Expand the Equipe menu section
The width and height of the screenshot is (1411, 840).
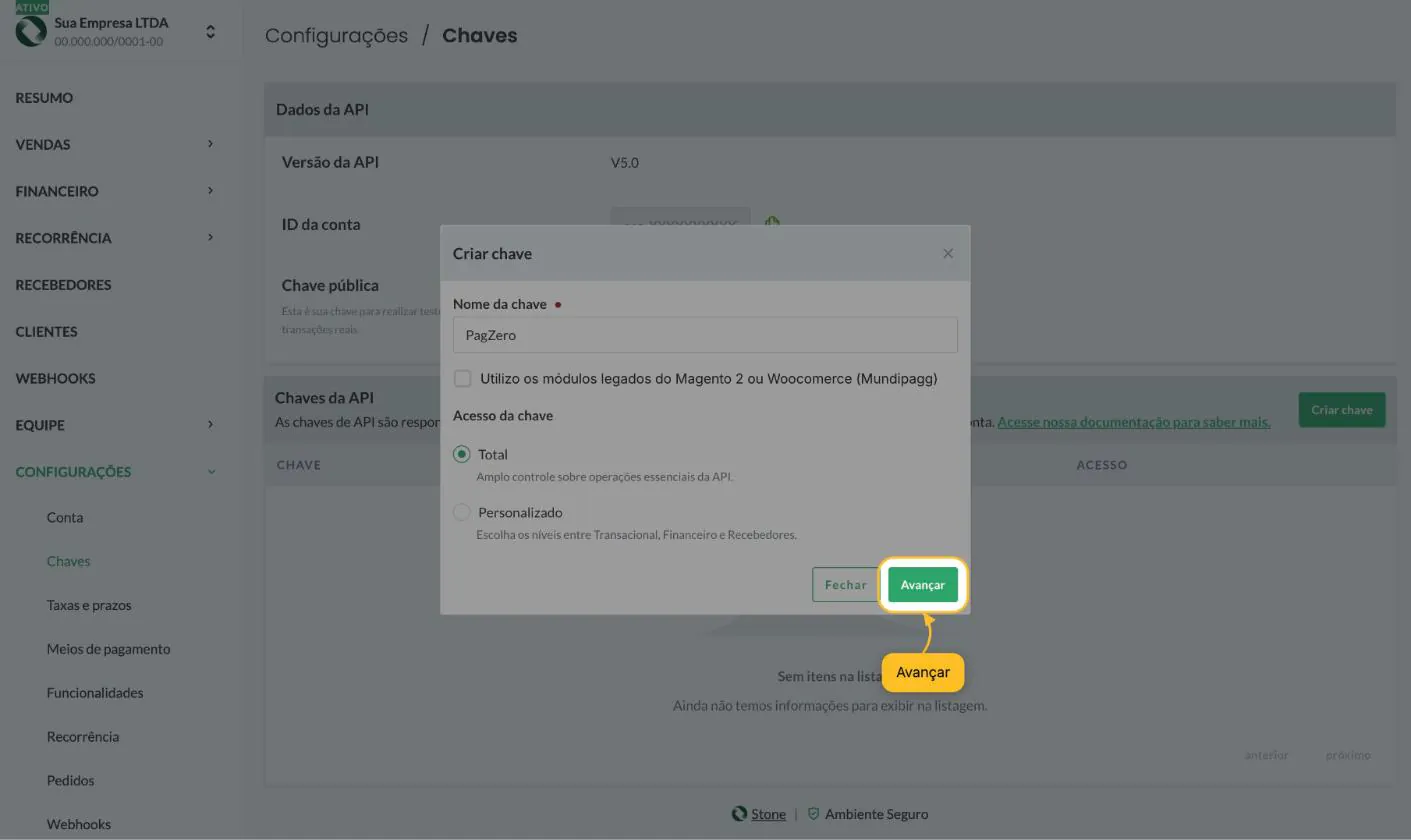pos(210,425)
